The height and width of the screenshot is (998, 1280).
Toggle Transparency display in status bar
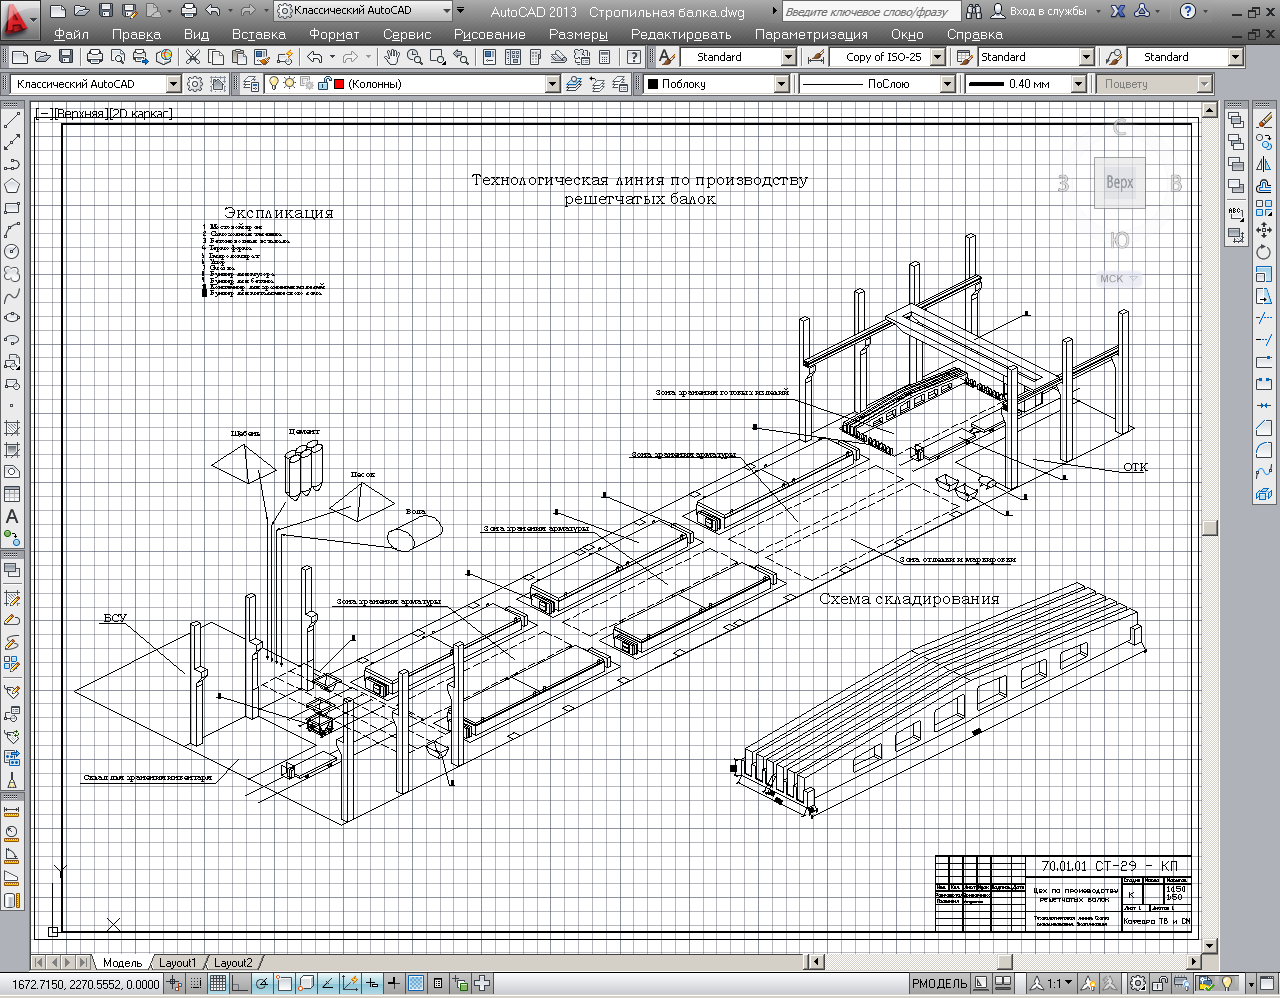click(416, 984)
